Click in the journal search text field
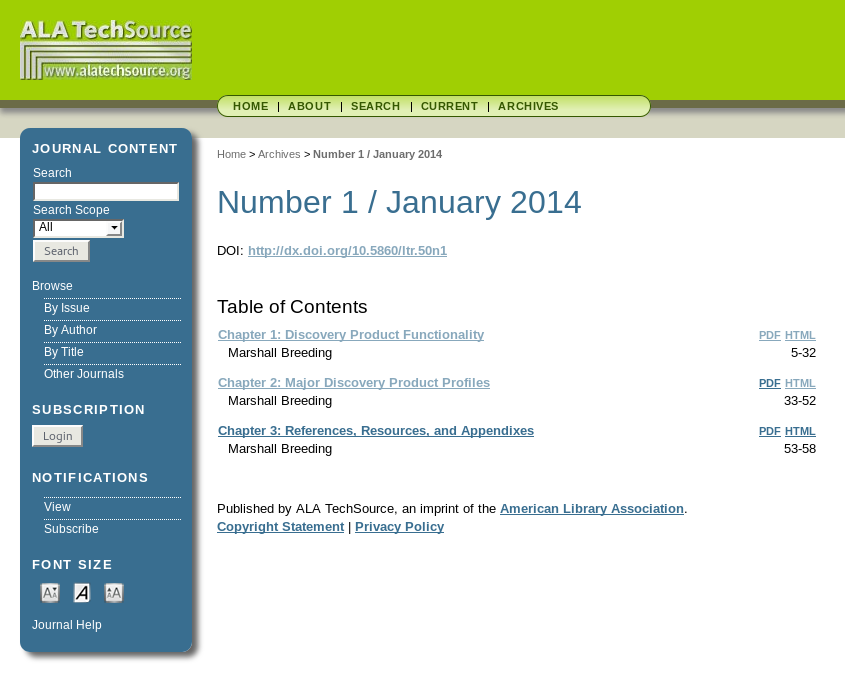 106,192
